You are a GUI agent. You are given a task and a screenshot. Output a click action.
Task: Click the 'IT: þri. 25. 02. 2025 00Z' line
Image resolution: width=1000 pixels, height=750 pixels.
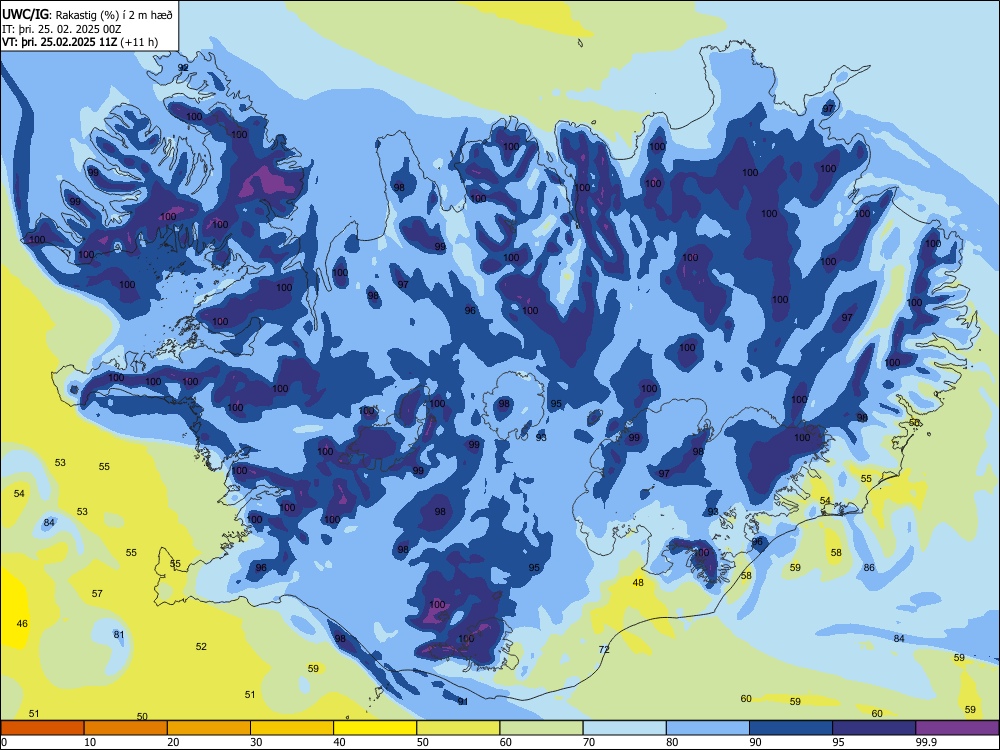tap(62, 29)
